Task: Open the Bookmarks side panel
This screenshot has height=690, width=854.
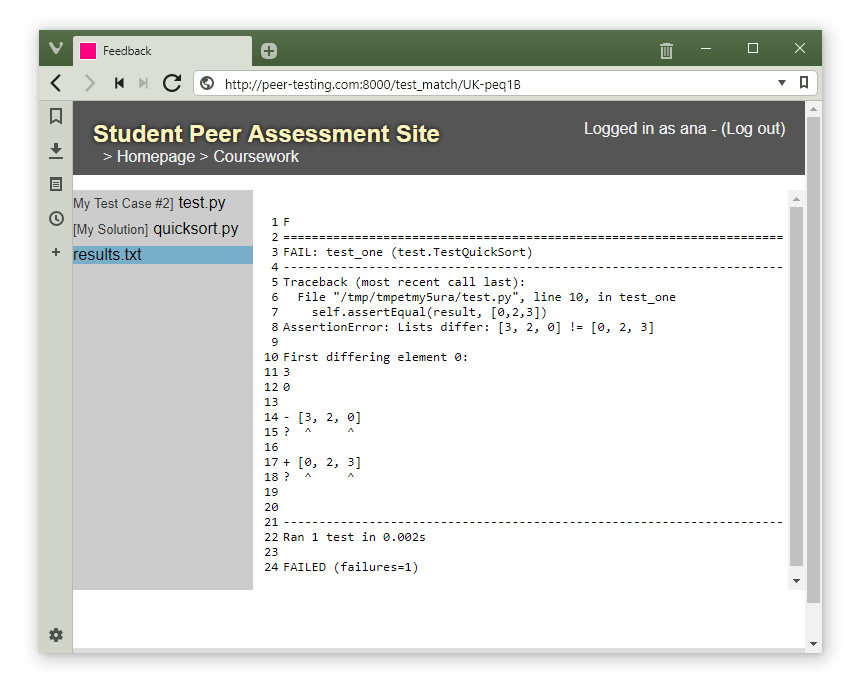Action: 56,116
